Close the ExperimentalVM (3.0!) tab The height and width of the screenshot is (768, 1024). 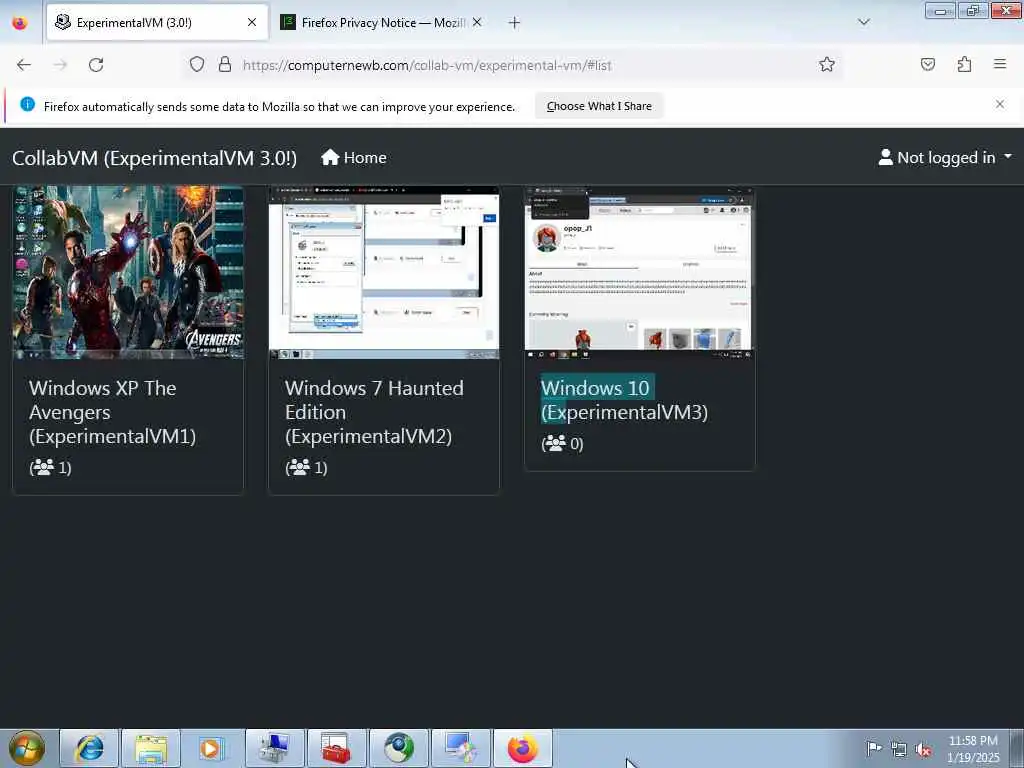point(252,22)
